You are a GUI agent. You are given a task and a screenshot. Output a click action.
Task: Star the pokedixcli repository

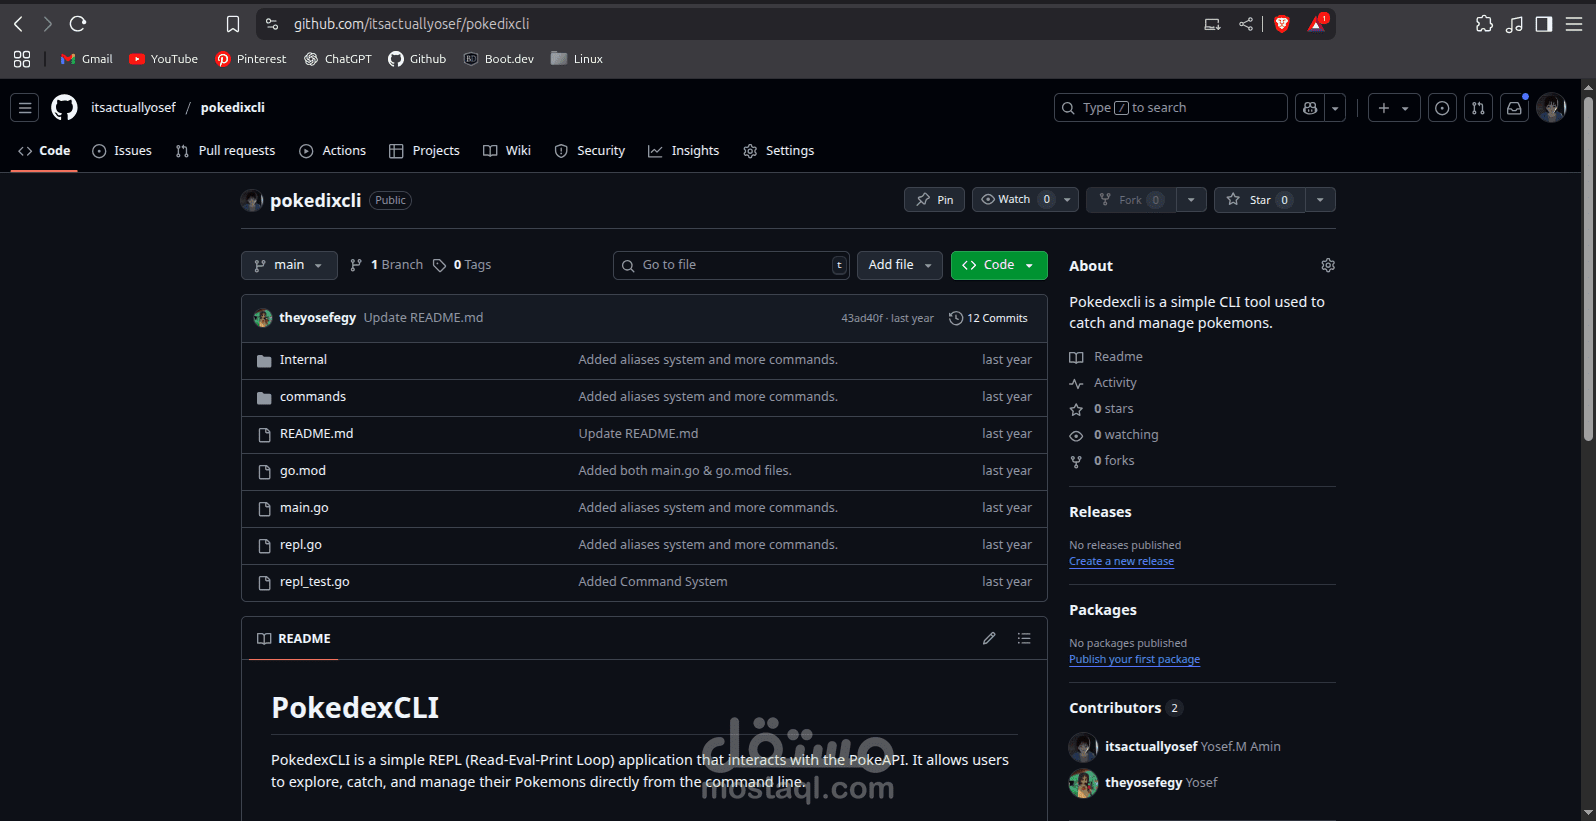point(1260,200)
